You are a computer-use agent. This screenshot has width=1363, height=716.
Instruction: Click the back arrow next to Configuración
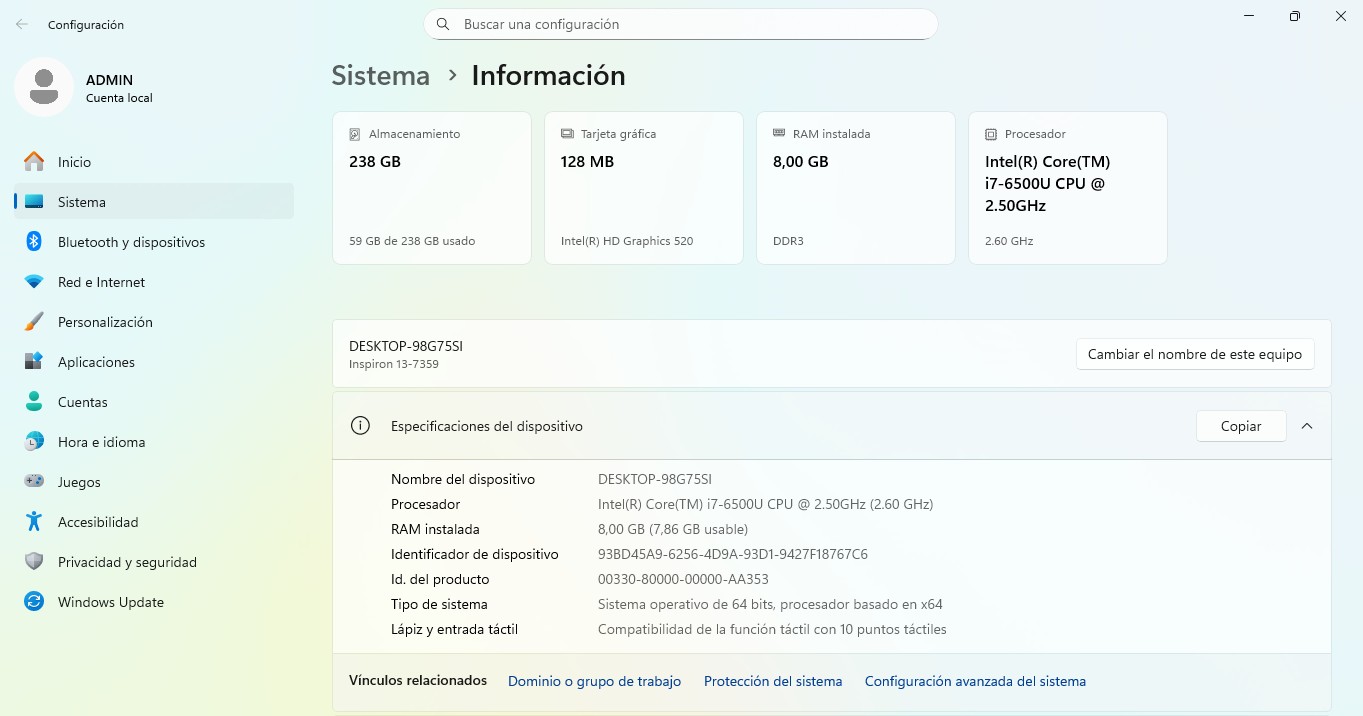(22, 24)
